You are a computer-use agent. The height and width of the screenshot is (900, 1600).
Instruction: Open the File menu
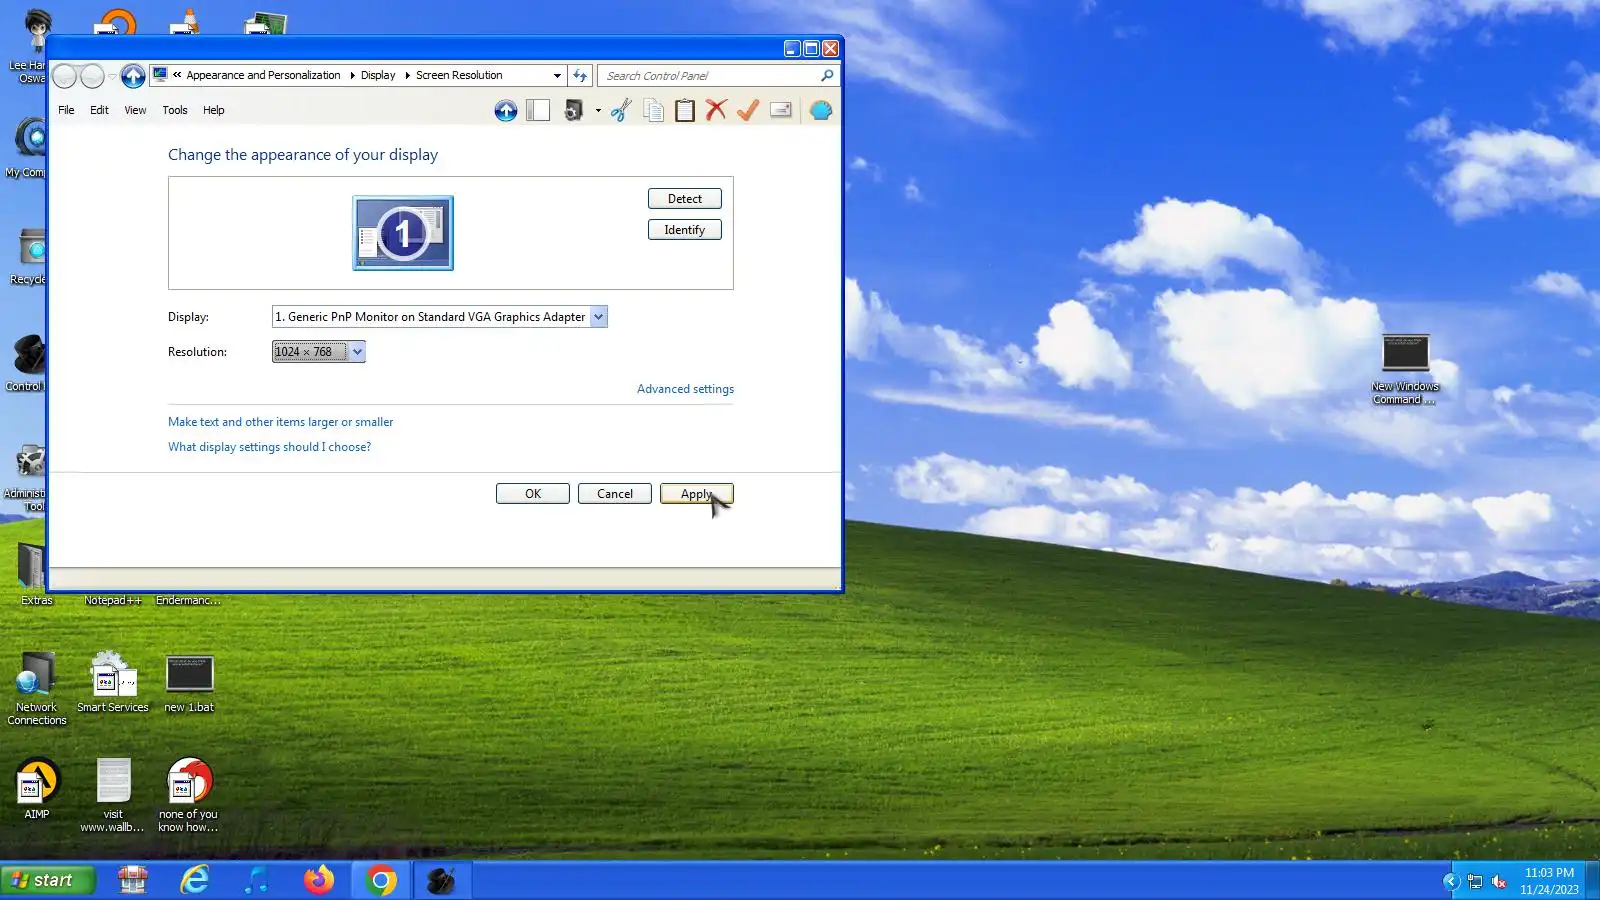click(66, 111)
